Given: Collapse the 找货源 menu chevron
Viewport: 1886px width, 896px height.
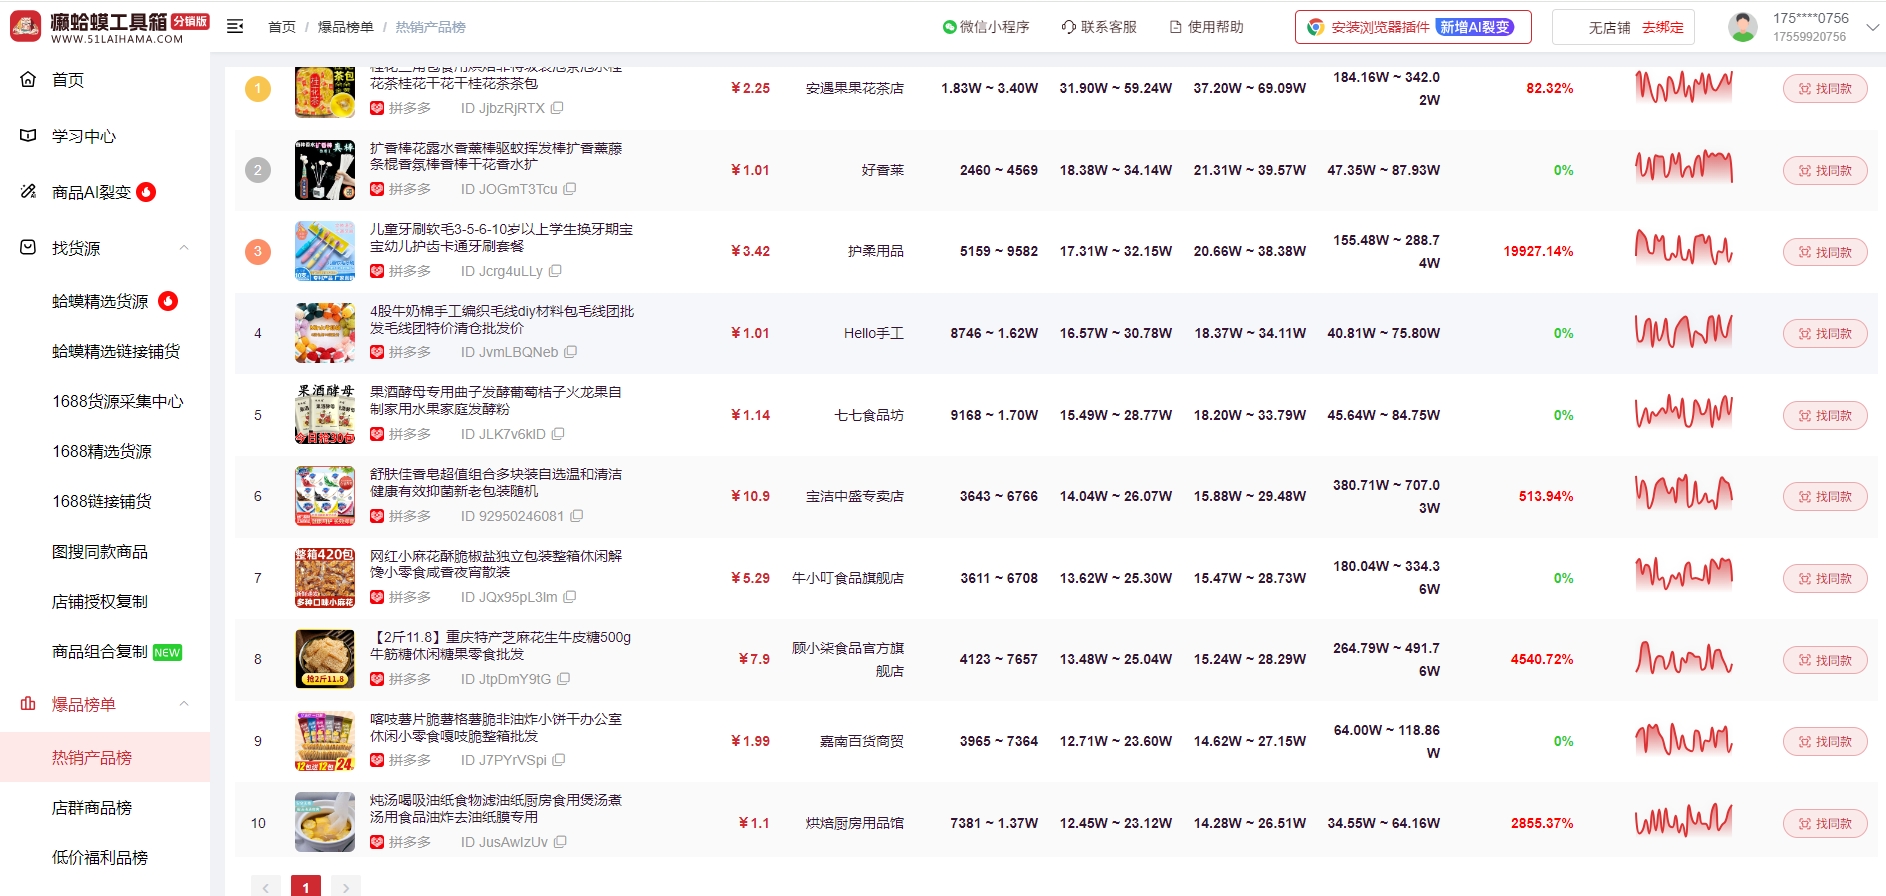Looking at the screenshot, I should click(x=184, y=248).
